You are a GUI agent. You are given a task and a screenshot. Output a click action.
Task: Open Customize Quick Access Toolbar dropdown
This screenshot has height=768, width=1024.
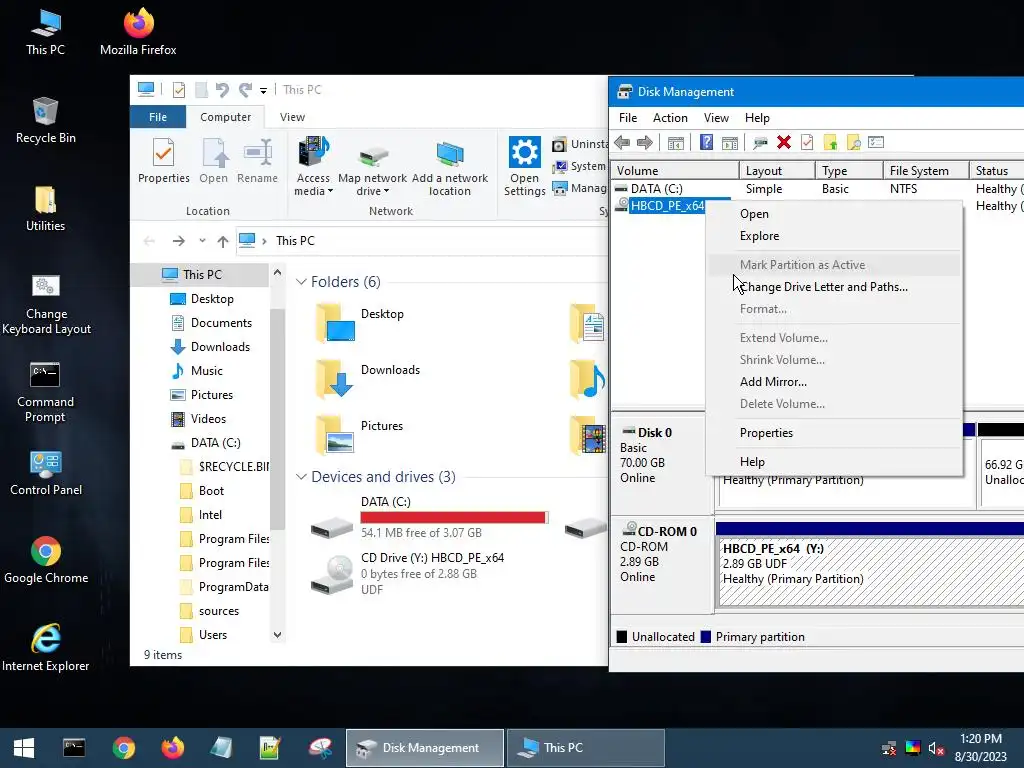point(263,90)
